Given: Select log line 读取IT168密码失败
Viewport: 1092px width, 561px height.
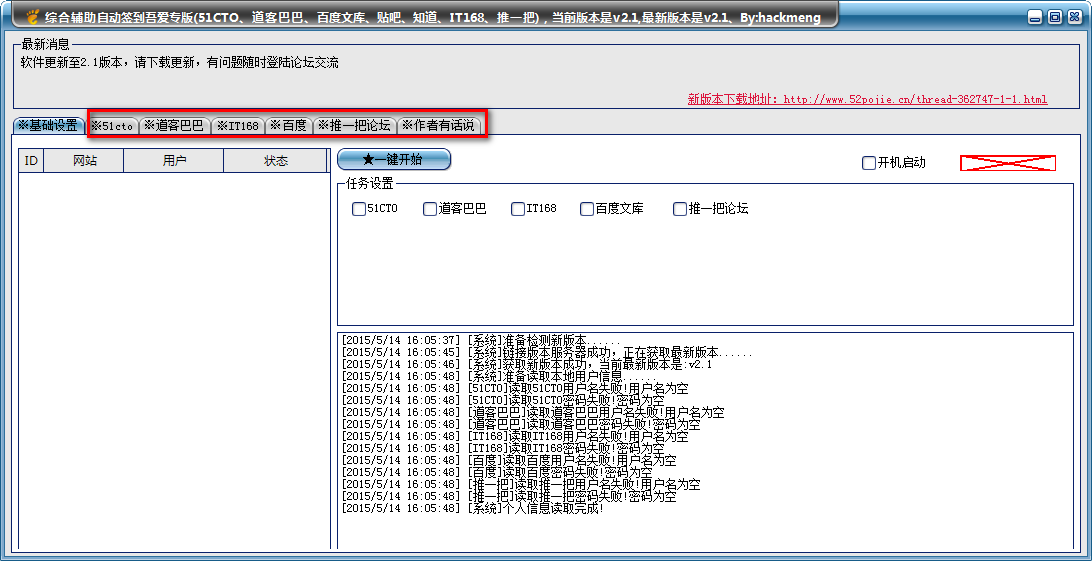Looking at the screenshot, I should click(504, 448).
